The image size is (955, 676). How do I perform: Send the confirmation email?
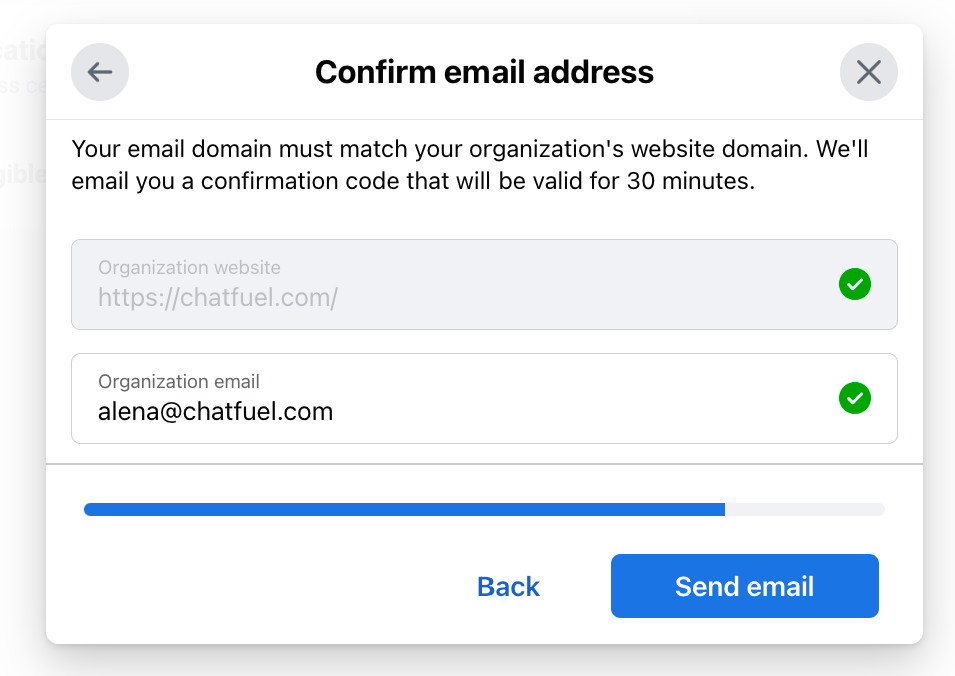(744, 586)
